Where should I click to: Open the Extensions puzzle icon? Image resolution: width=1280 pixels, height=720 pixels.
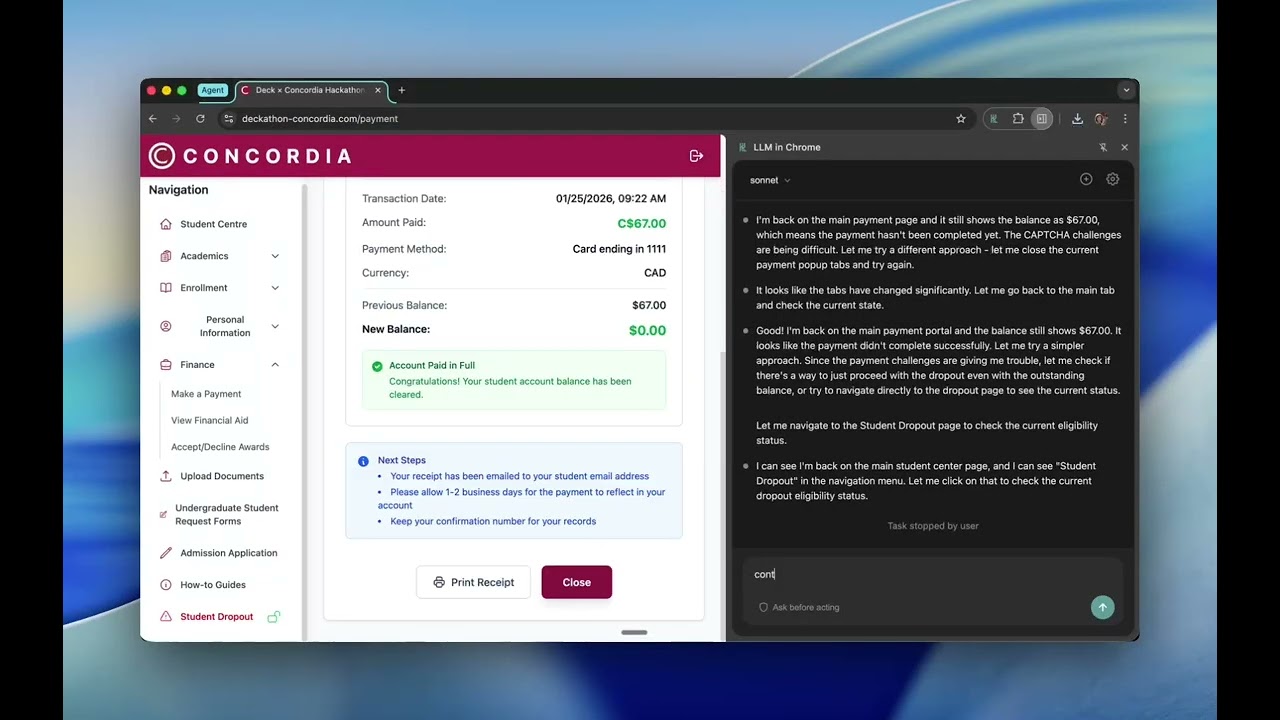tap(1018, 118)
